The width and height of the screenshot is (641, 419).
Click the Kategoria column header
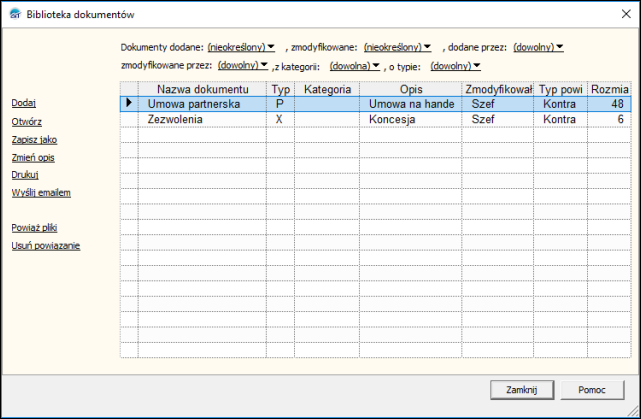(x=327, y=89)
